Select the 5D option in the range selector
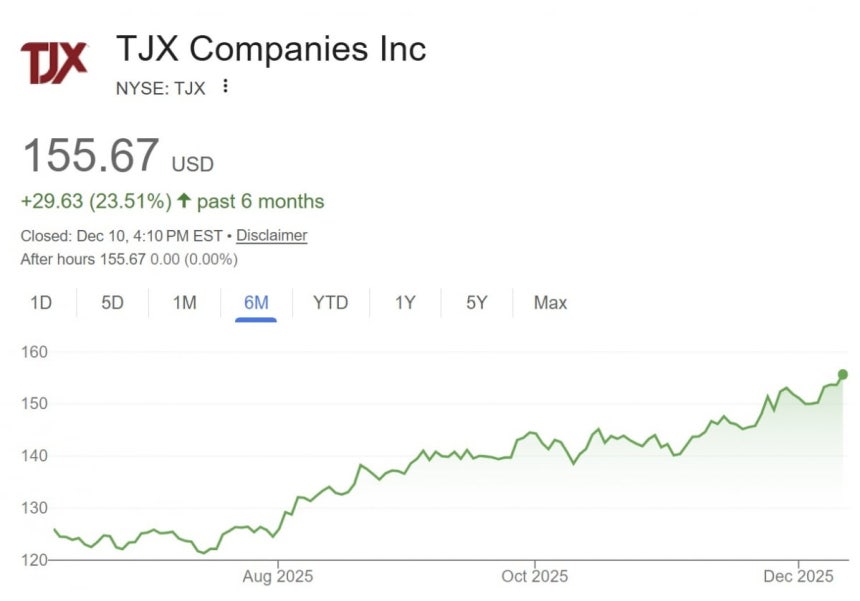Screen dimensions: 860x601 [112, 302]
